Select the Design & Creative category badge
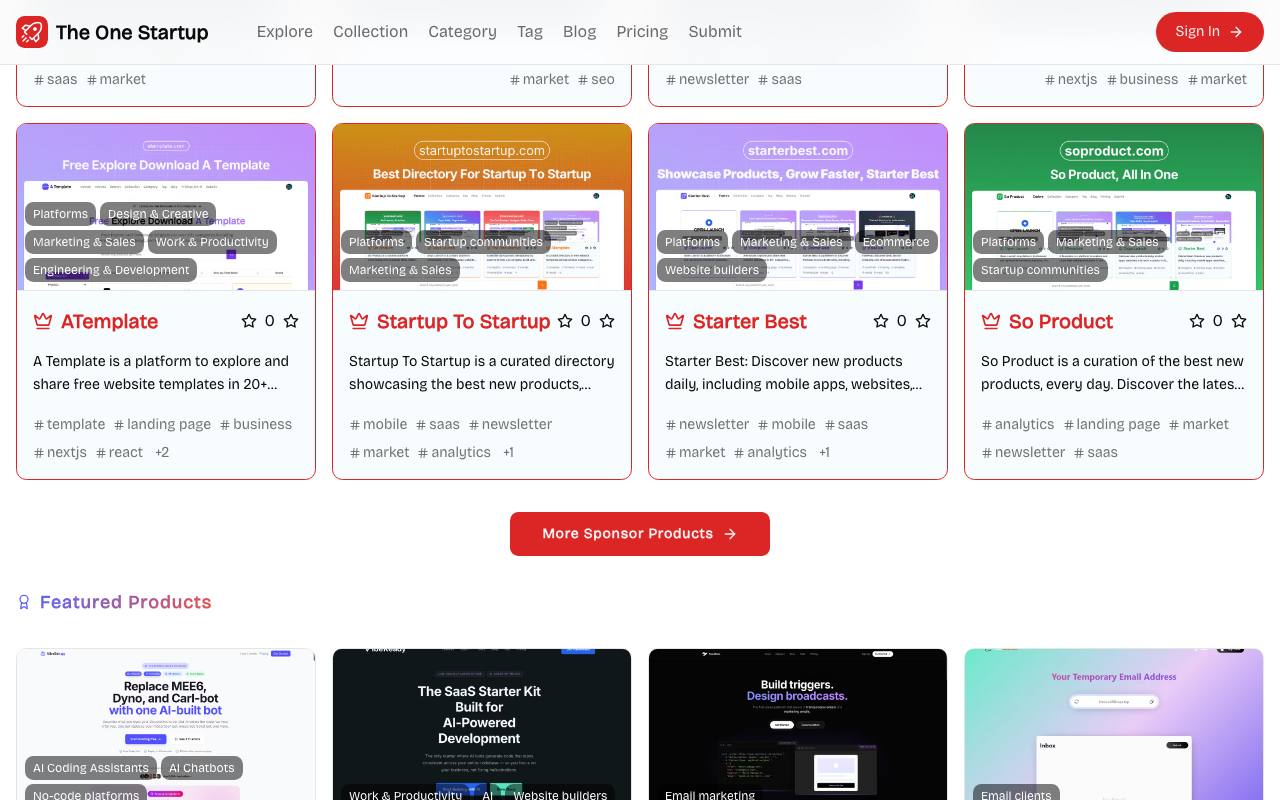This screenshot has width=1280, height=800. tap(158, 214)
